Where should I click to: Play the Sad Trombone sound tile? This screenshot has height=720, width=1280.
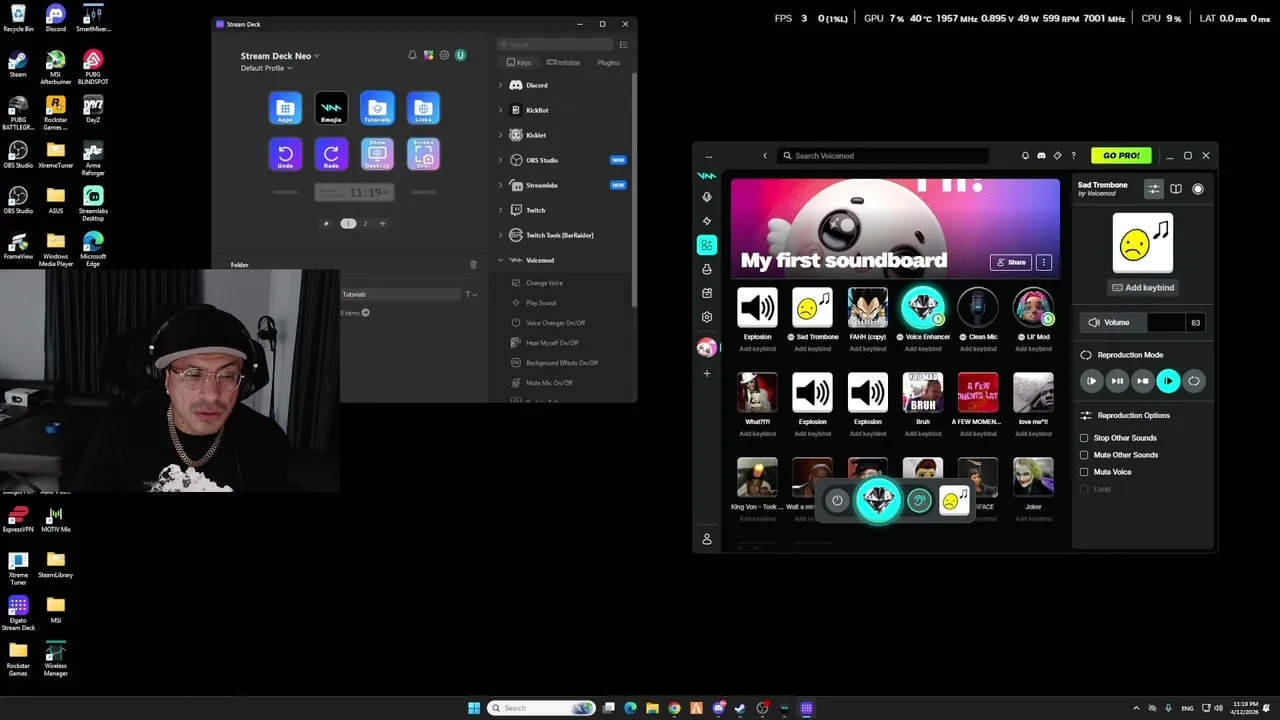pos(812,307)
